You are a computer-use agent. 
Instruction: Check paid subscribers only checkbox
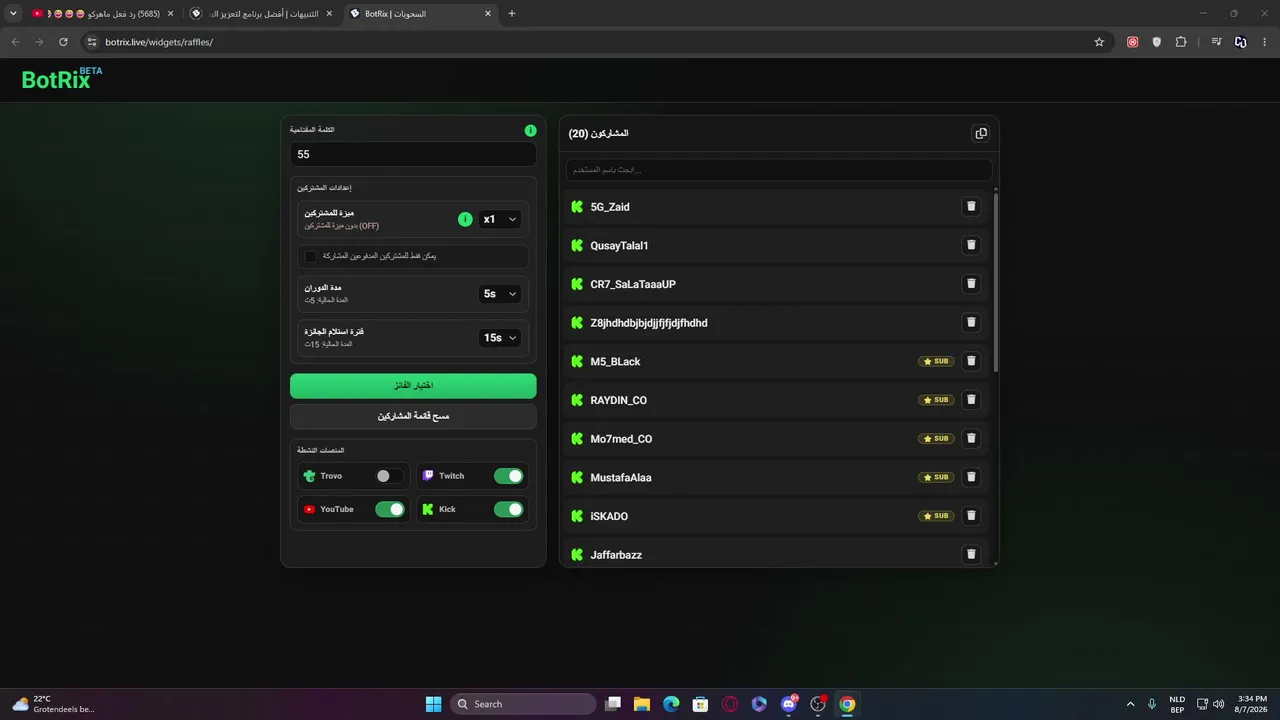point(311,256)
